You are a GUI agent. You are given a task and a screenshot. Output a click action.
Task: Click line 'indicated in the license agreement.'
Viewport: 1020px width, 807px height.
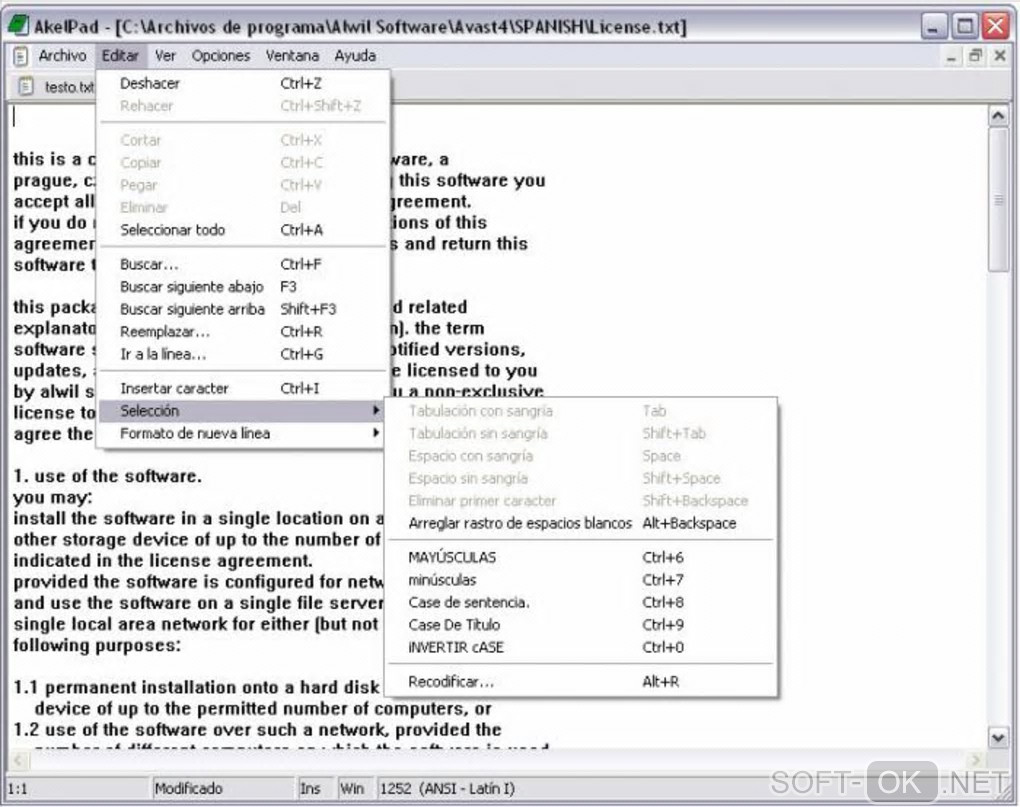click(163, 561)
